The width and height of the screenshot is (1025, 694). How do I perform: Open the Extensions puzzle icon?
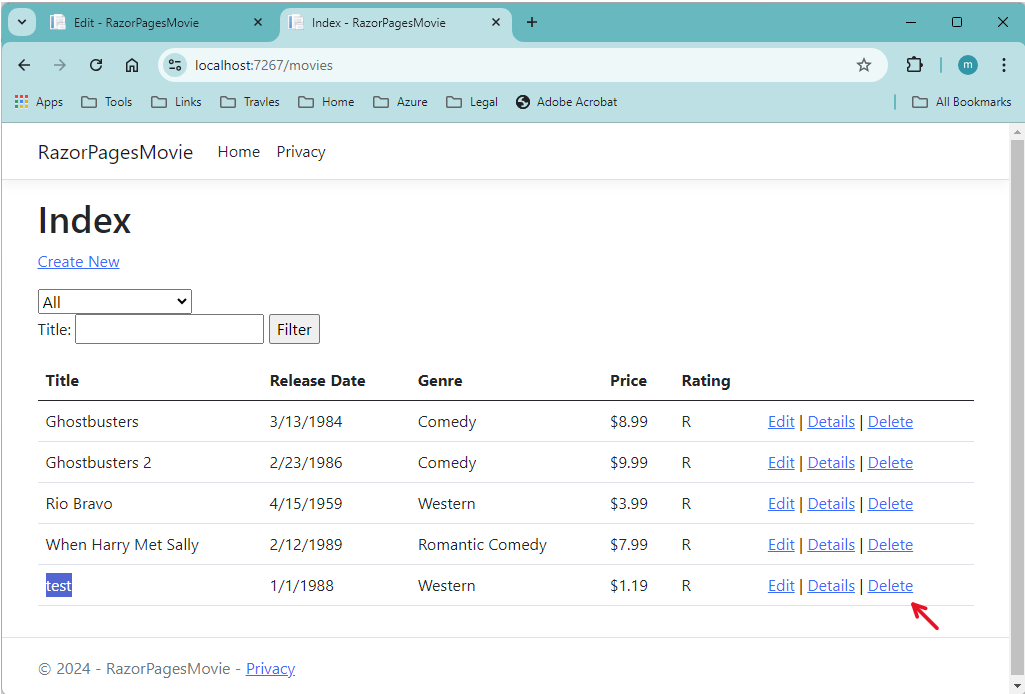coord(914,65)
